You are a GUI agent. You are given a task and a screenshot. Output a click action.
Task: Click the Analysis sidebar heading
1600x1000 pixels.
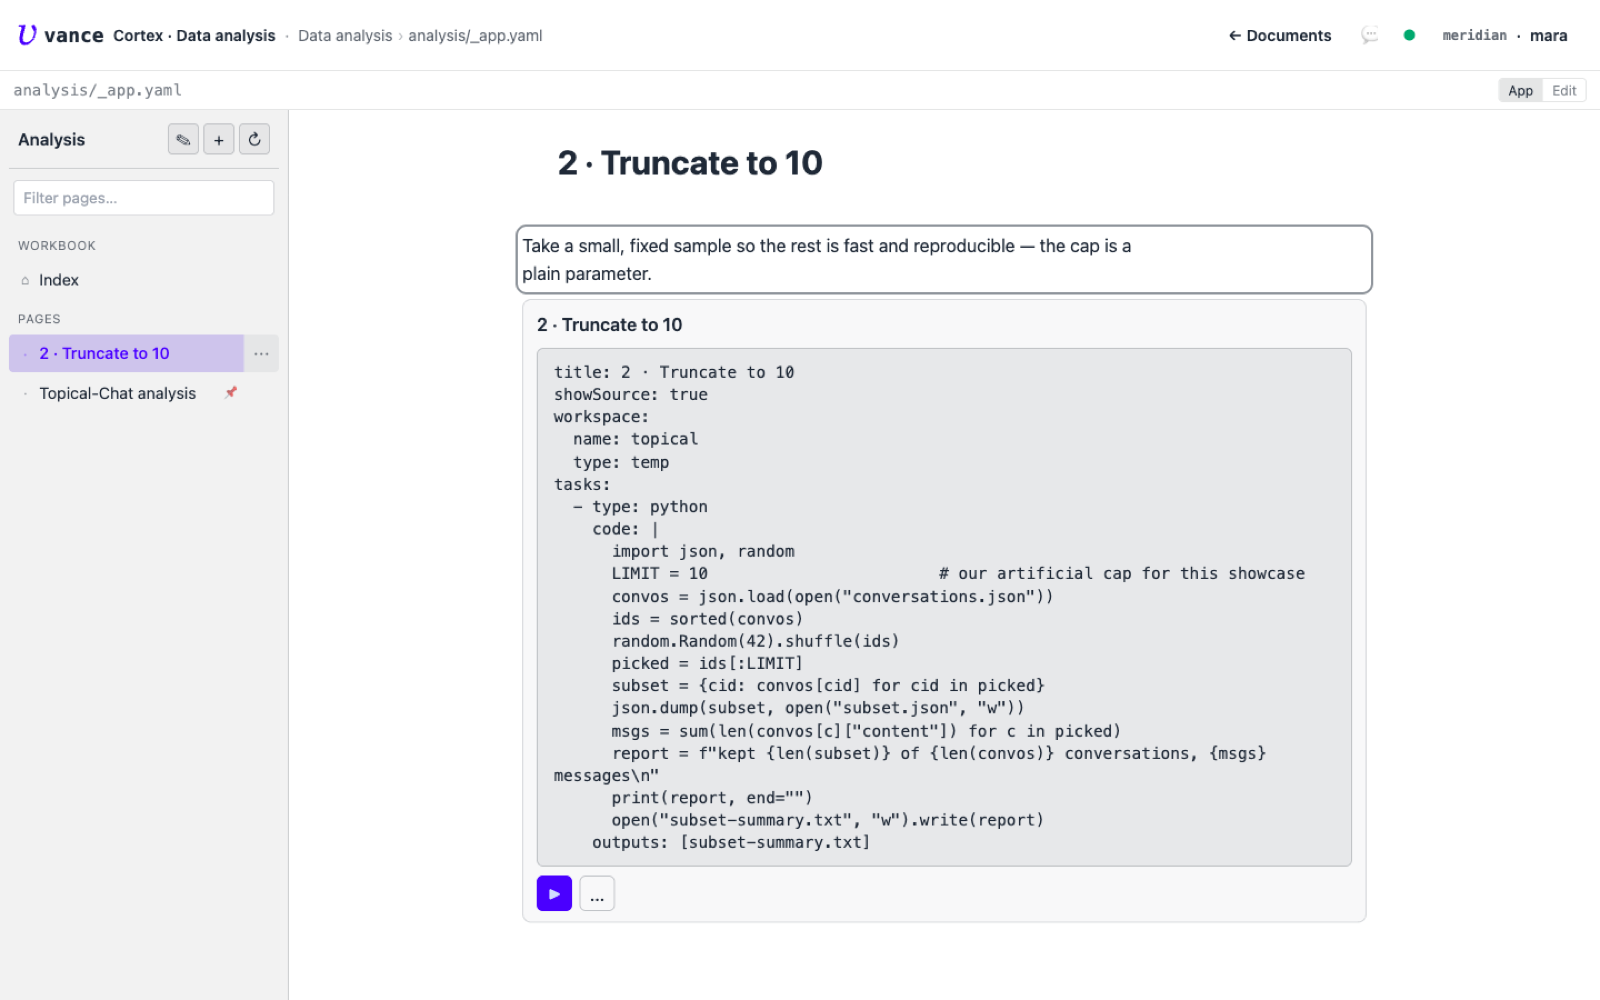(51, 139)
